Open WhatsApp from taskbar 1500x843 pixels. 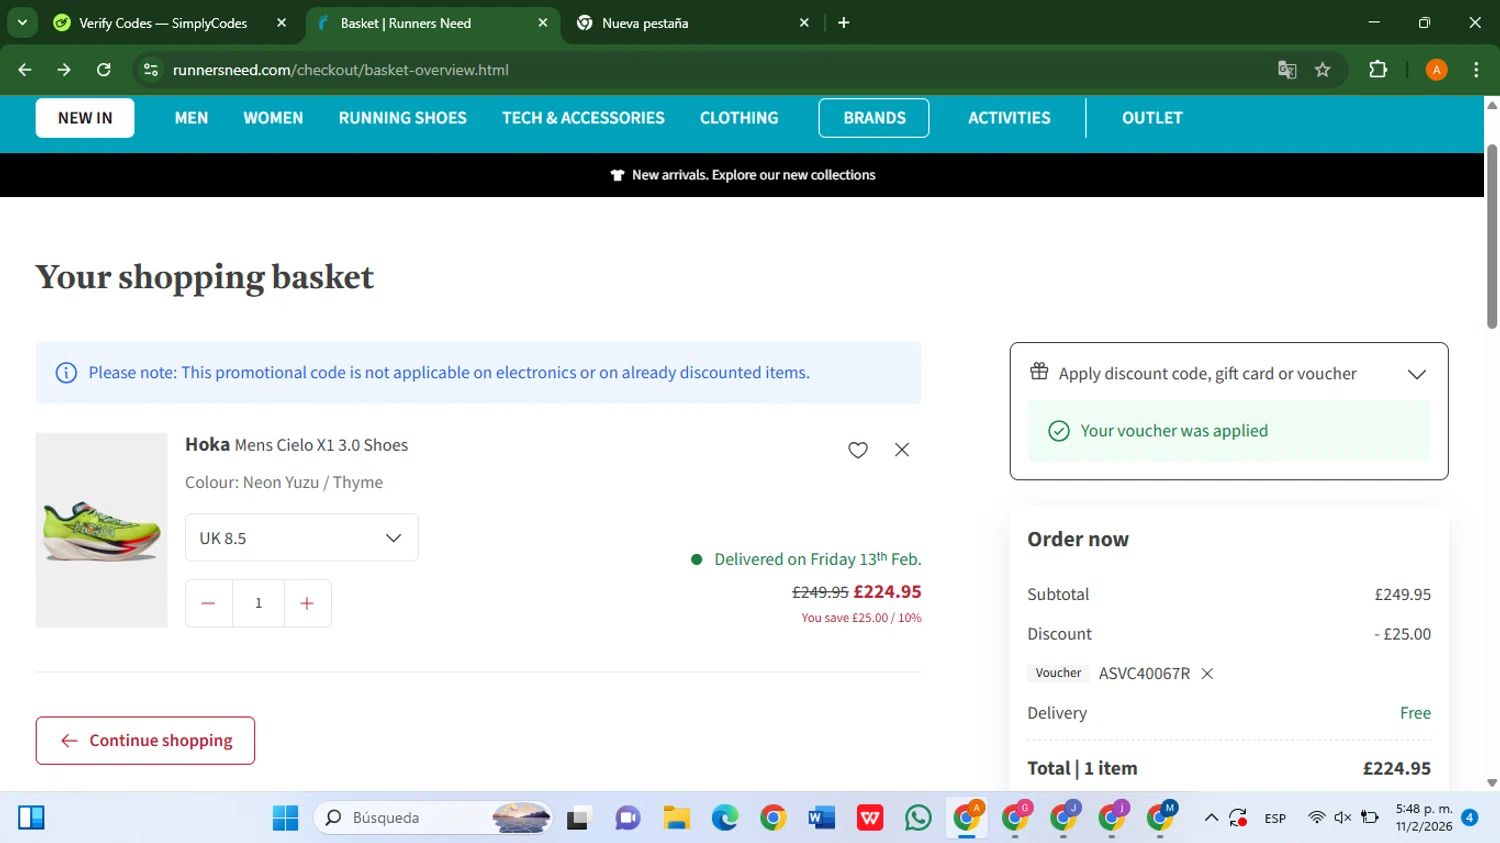click(x=918, y=818)
